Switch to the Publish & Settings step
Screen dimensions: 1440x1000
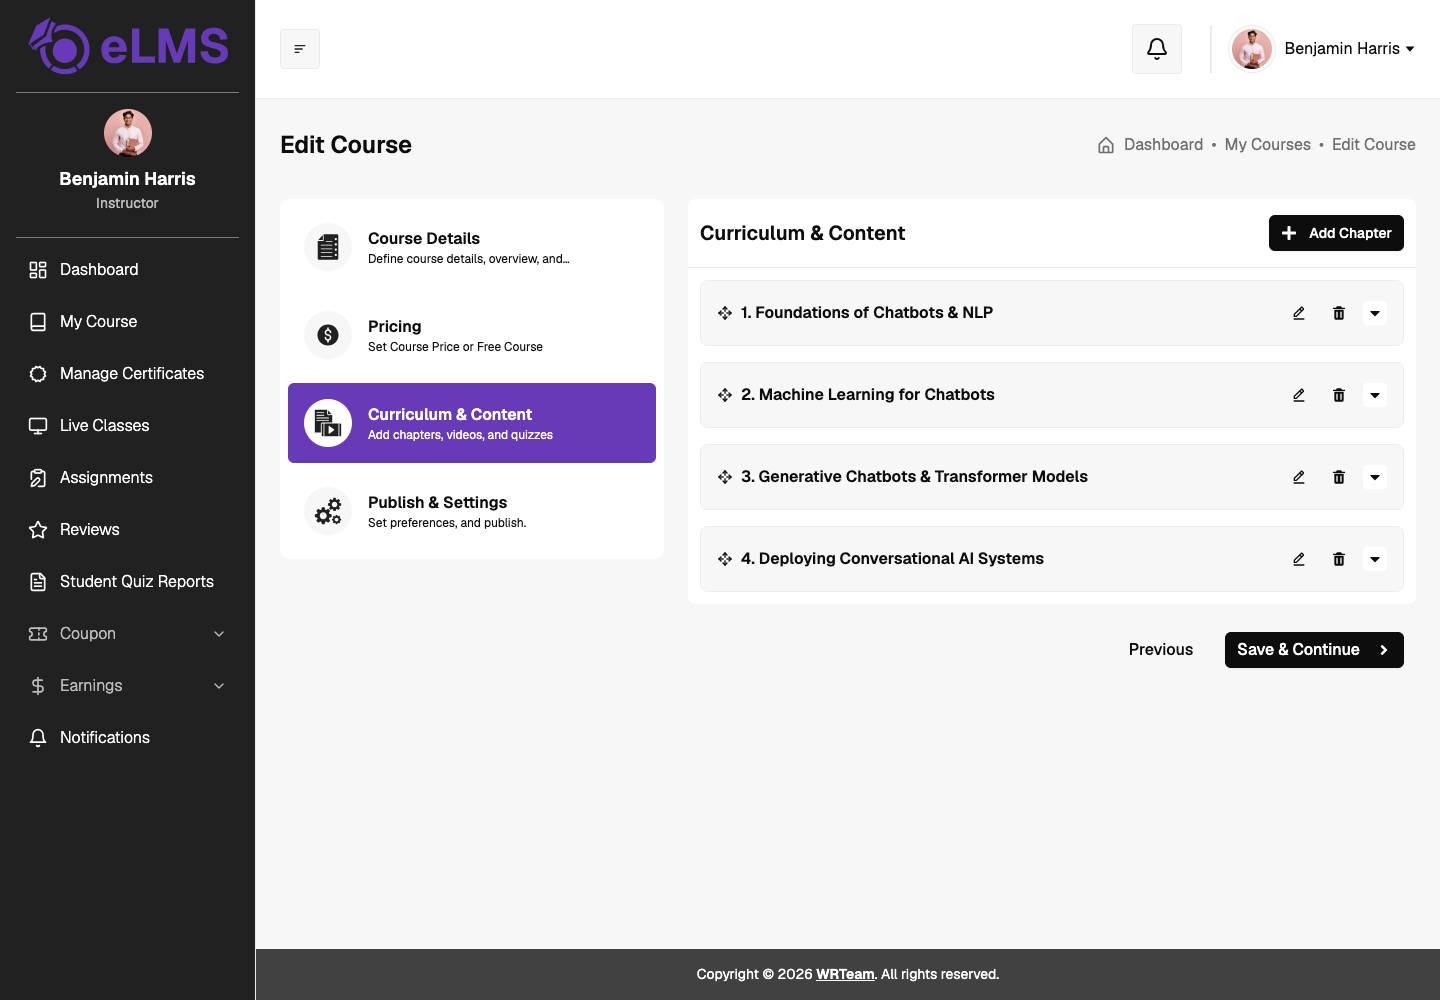pyautogui.click(x=472, y=511)
